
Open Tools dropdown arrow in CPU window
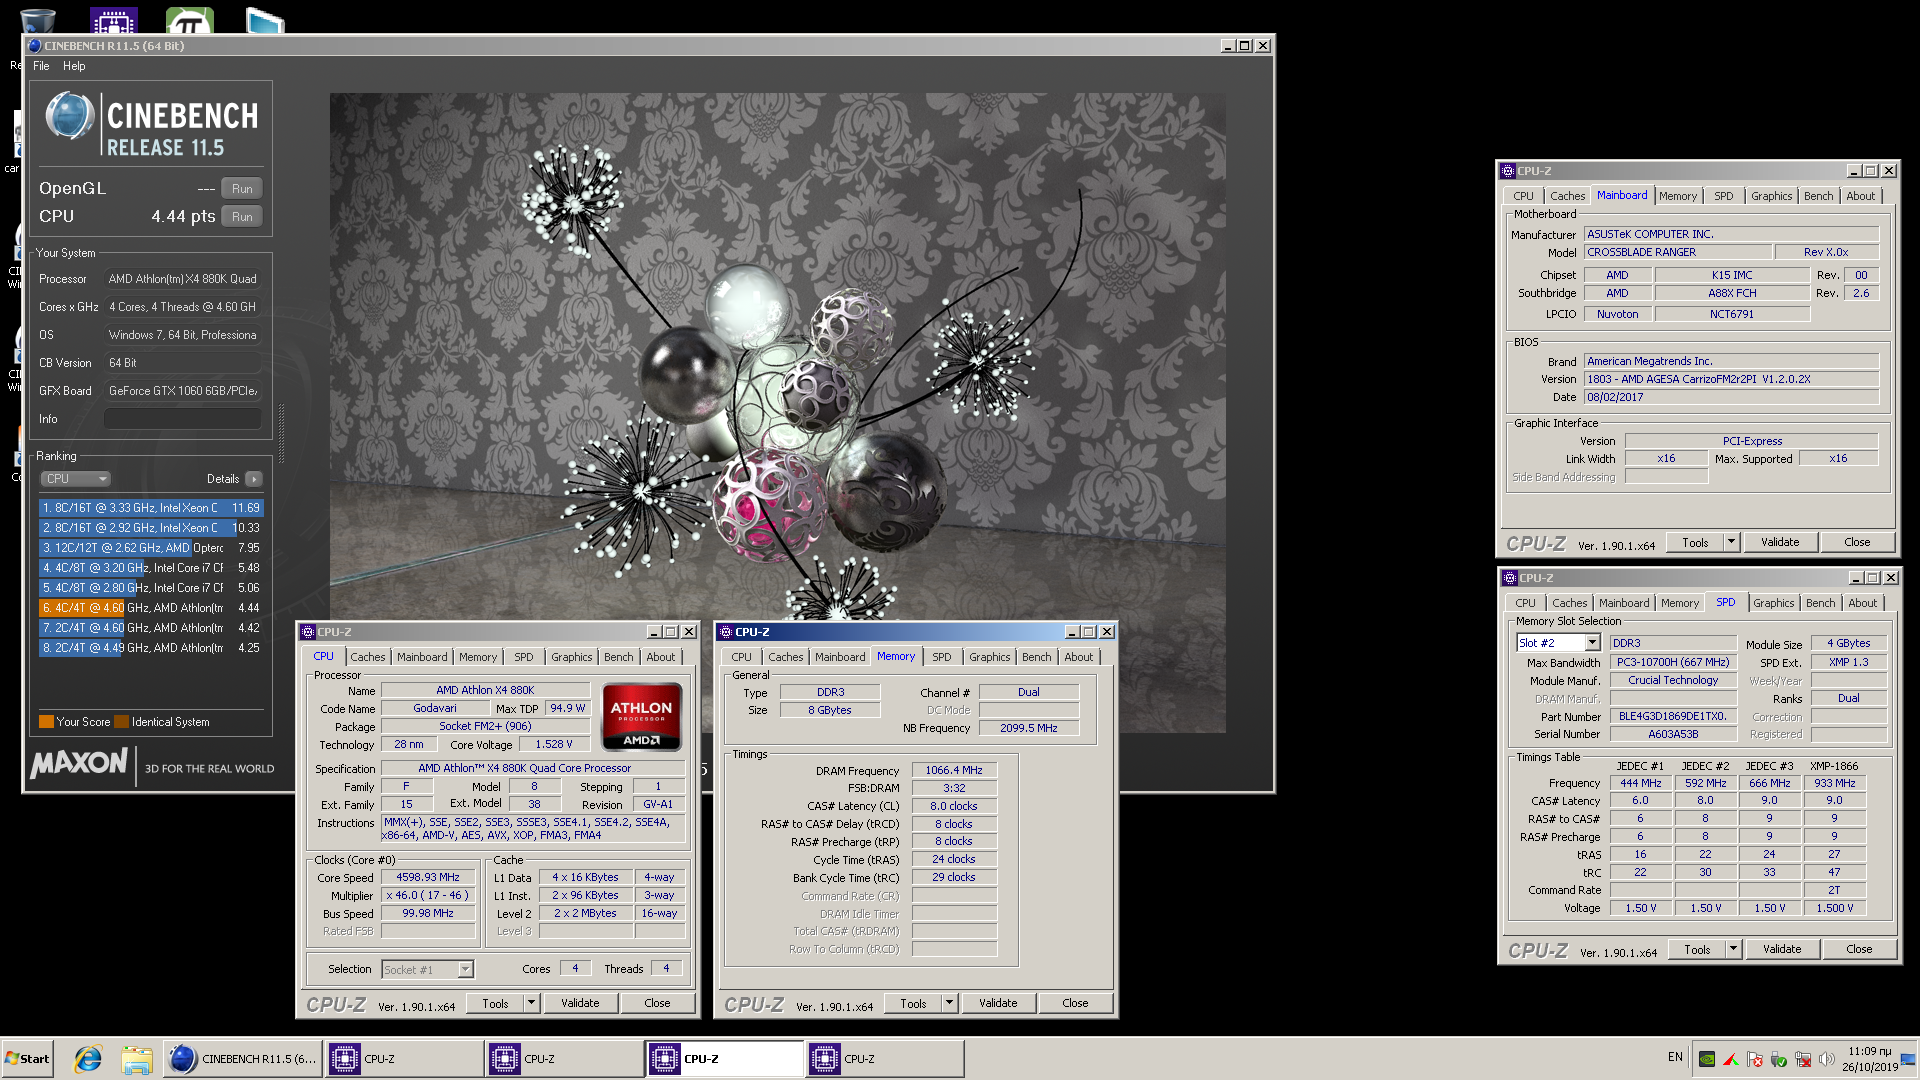click(531, 1003)
